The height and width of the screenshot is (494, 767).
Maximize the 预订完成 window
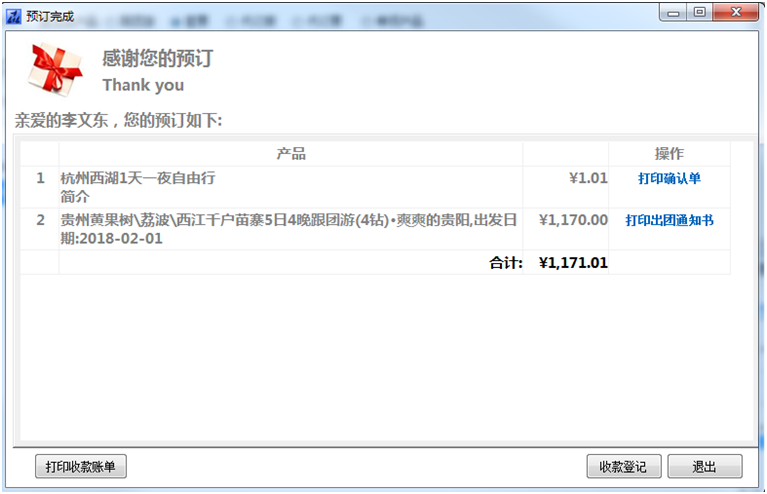click(x=700, y=12)
